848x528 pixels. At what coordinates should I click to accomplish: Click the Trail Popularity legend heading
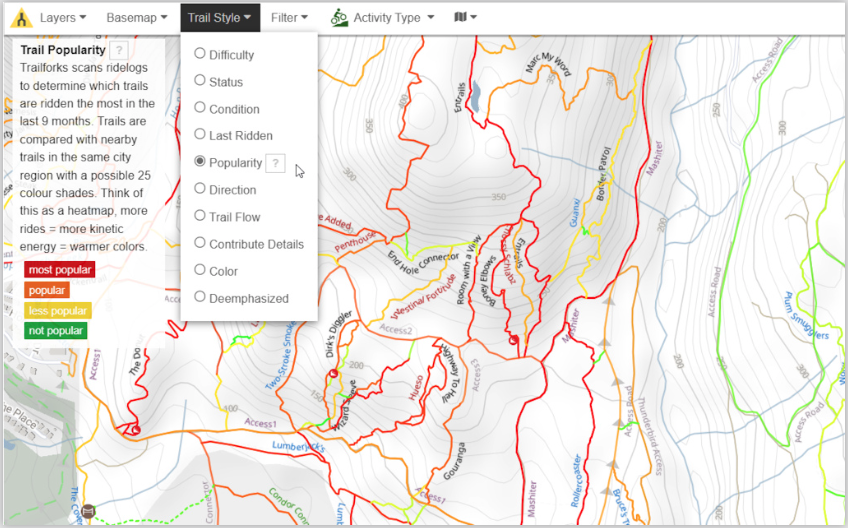(x=63, y=50)
